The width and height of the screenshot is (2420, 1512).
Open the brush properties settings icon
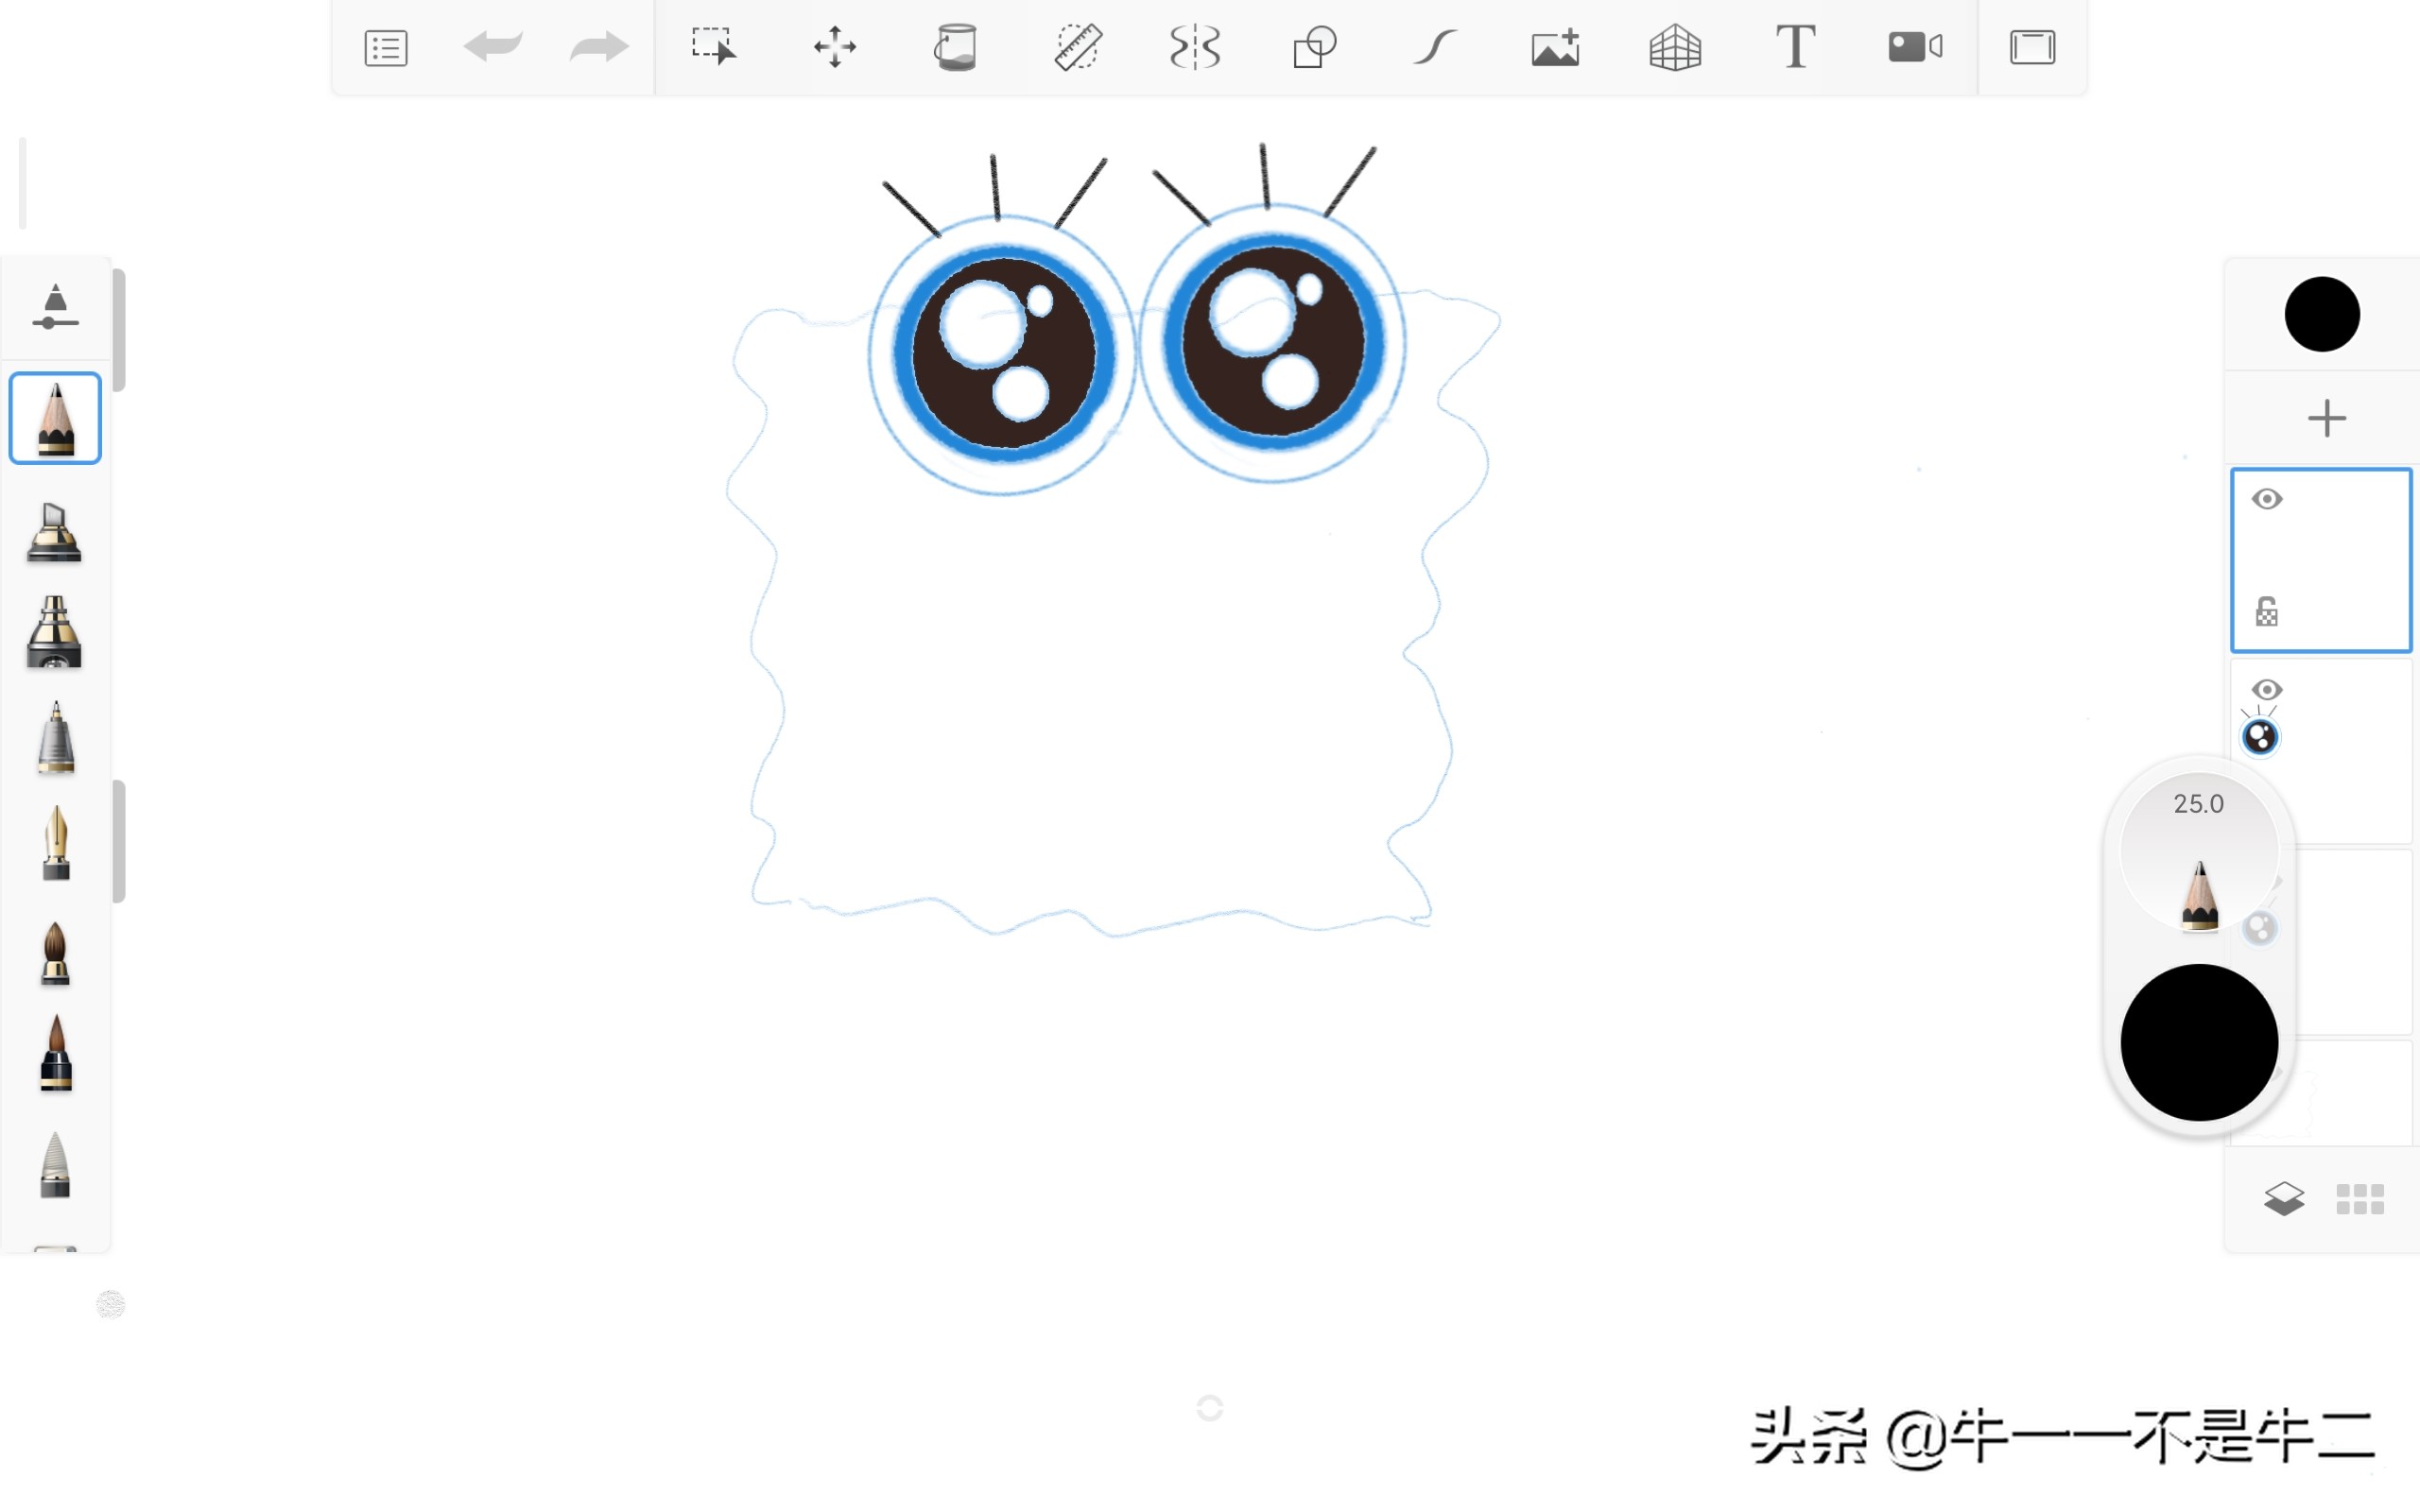pos(55,306)
